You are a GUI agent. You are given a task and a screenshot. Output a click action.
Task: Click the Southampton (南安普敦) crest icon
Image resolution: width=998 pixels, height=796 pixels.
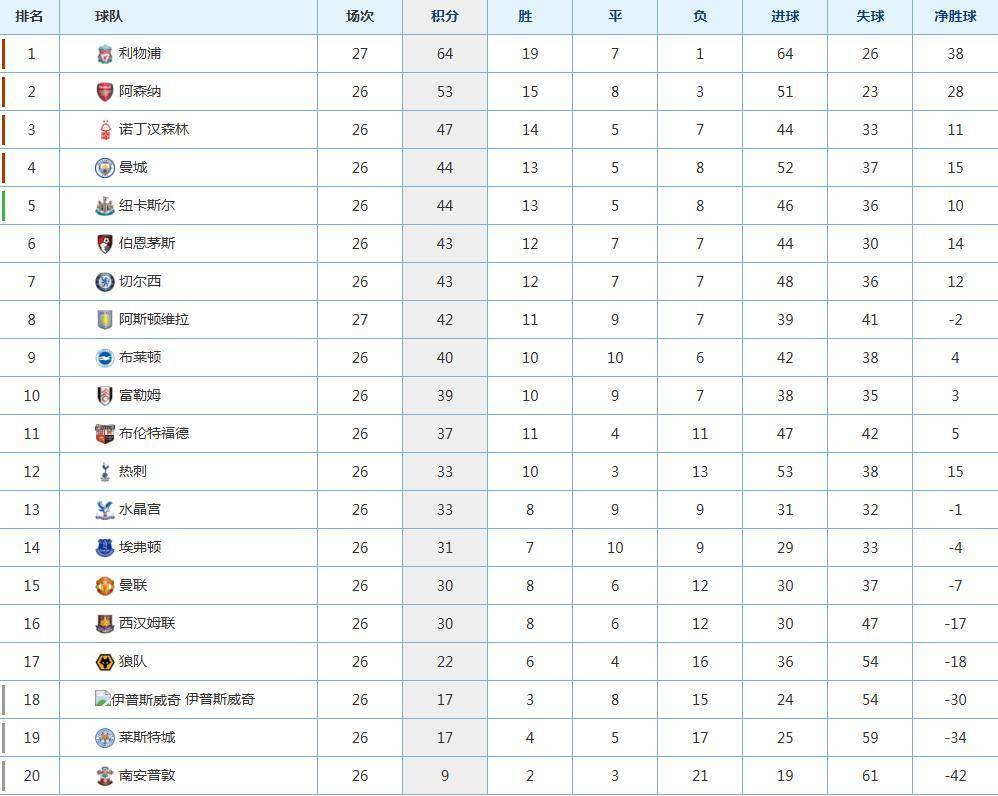coord(105,776)
